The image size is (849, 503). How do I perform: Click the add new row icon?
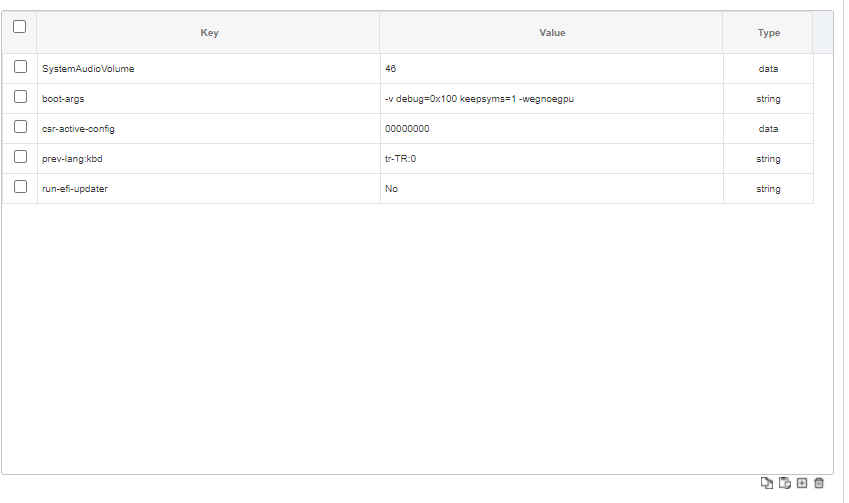pos(802,483)
